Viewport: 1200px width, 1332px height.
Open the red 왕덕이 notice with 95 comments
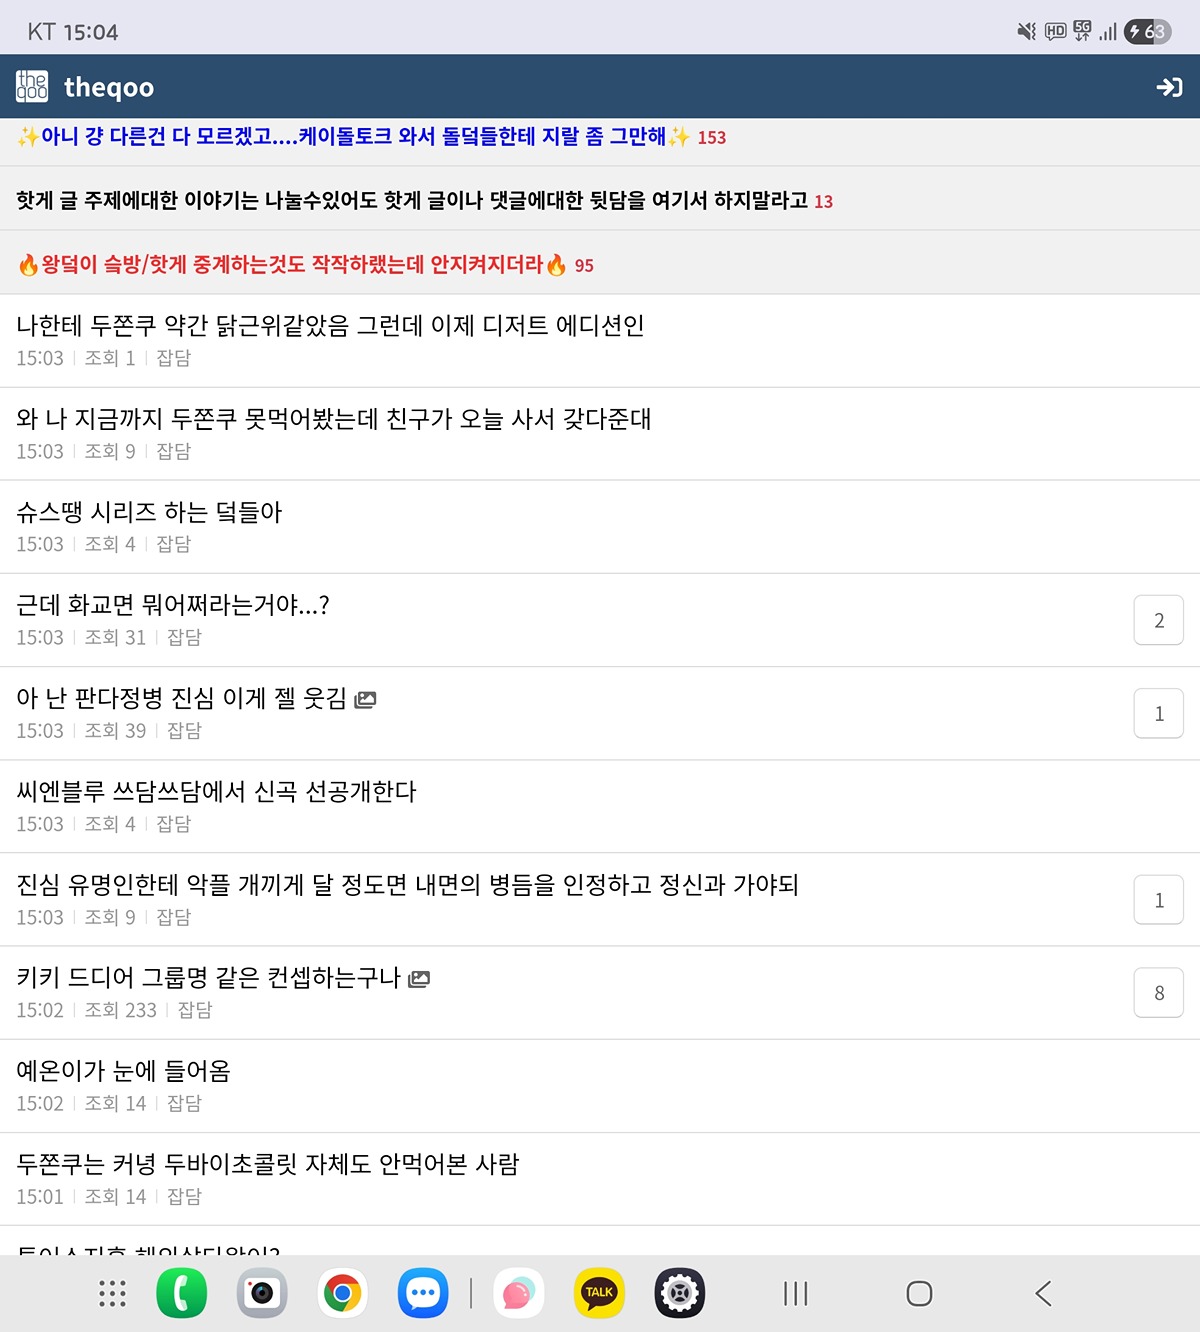coord(292,265)
